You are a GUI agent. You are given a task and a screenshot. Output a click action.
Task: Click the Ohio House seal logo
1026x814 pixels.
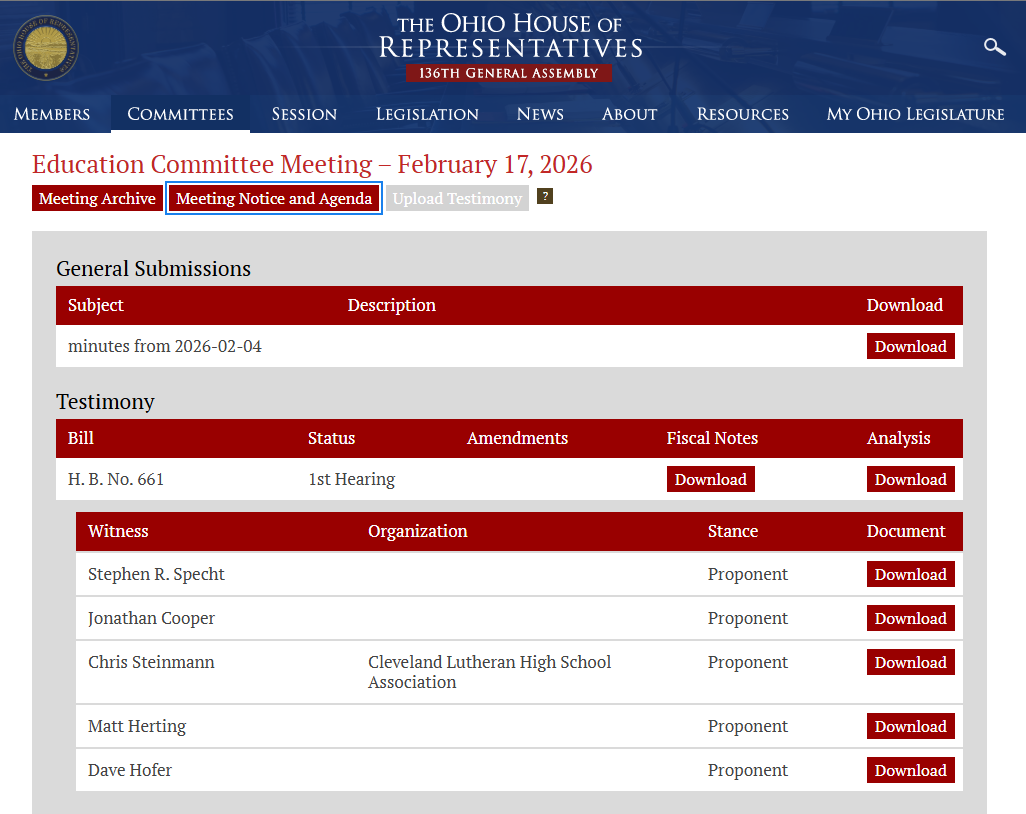(46, 48)
